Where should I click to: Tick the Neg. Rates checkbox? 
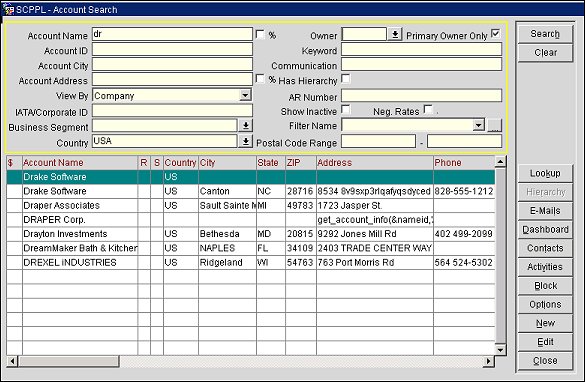point(428,110)
